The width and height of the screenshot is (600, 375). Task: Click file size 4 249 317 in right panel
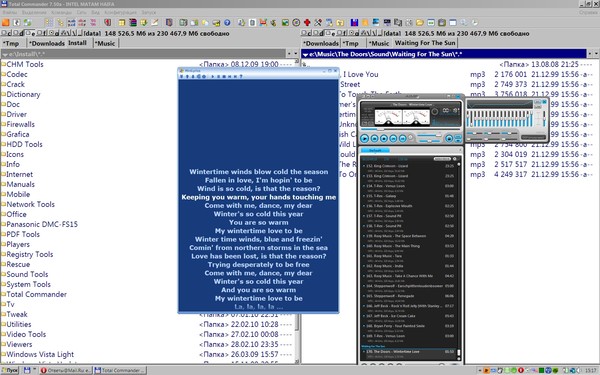pos(510,174)
